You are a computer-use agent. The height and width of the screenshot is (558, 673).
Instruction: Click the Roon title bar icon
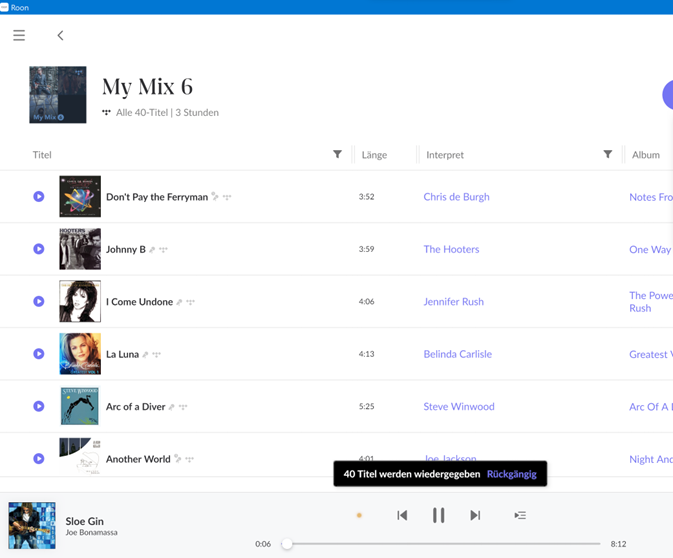click(4, 7)
